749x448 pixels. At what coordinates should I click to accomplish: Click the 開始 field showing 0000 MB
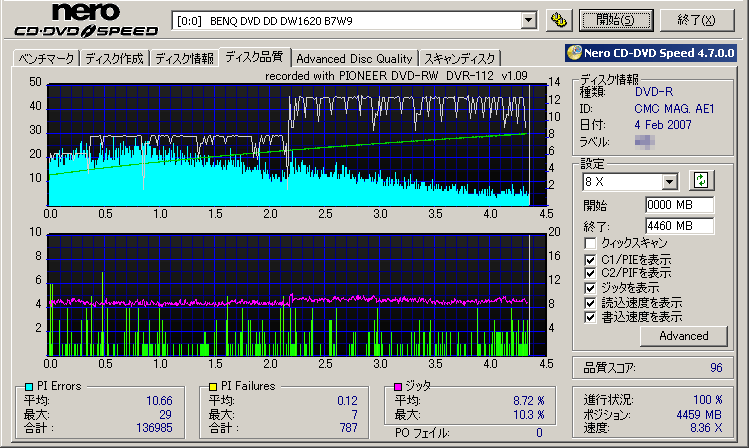[x=679, y=205]
